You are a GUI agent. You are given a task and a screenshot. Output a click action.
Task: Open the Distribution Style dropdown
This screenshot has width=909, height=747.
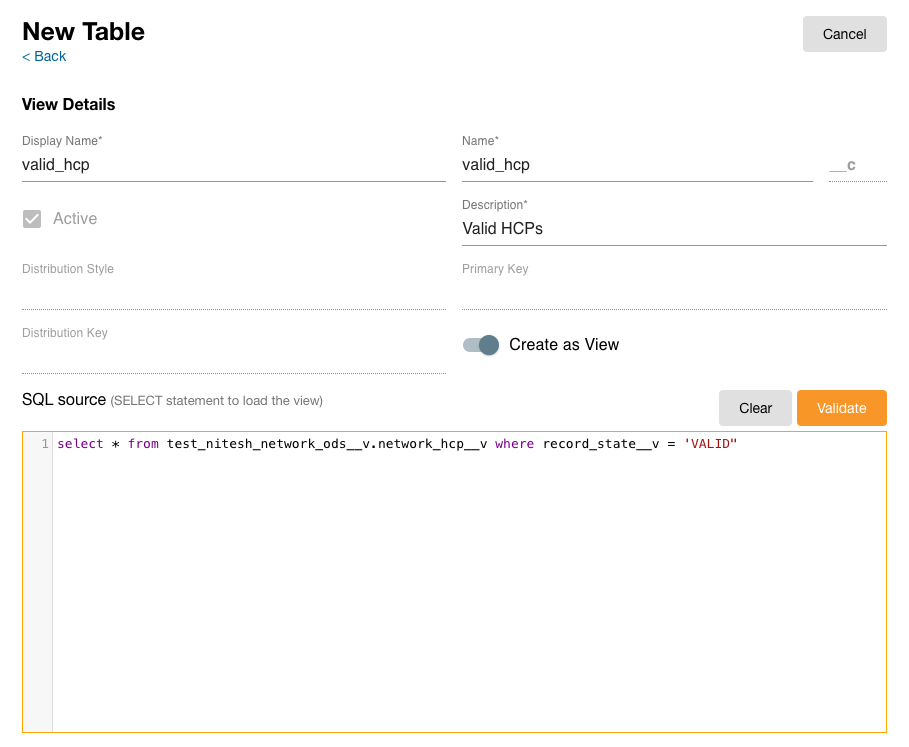233,293
